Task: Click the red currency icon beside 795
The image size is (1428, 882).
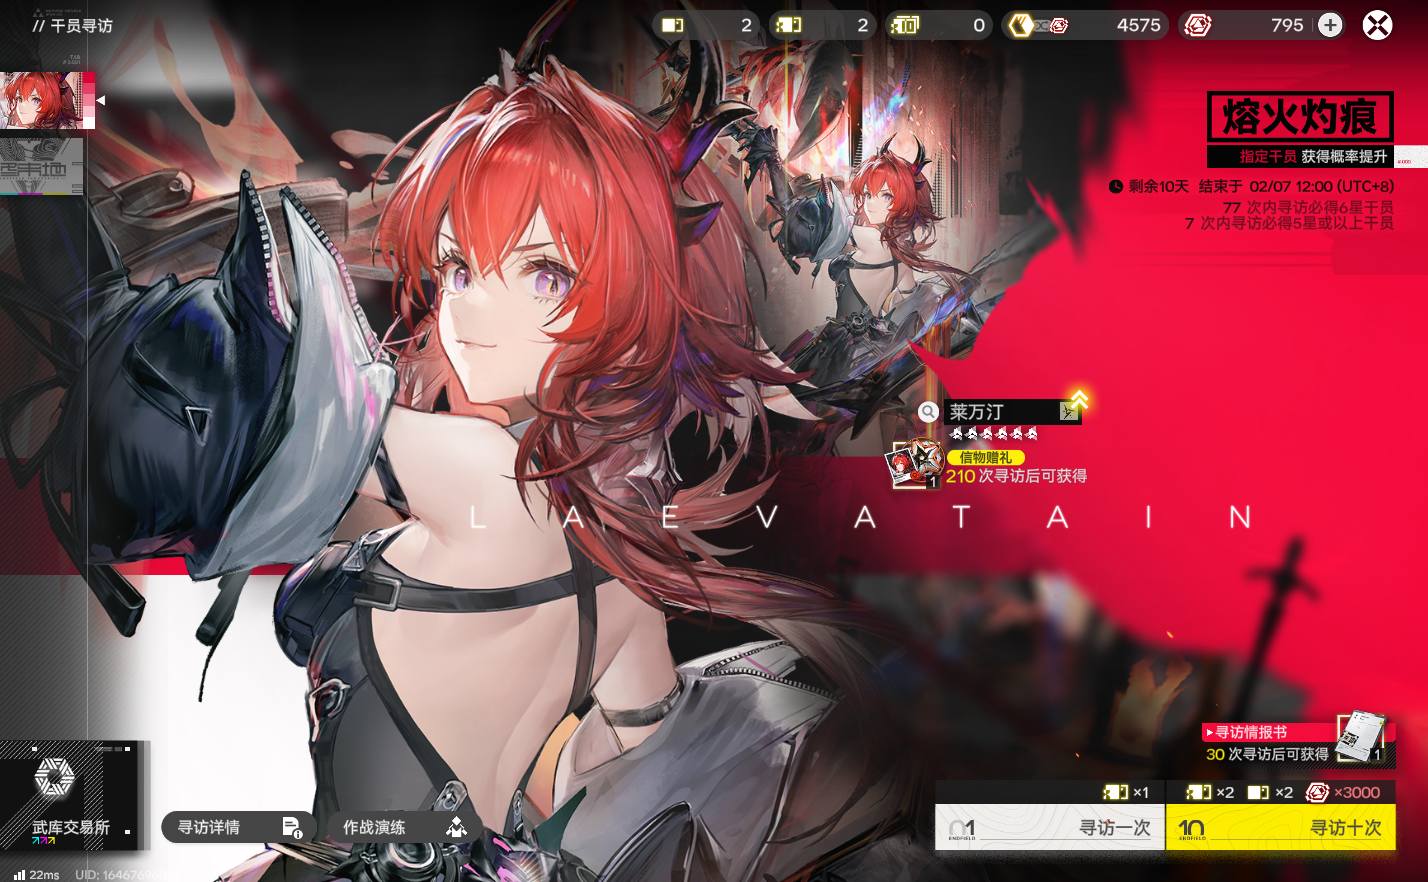Action: tap(1197, 25)
